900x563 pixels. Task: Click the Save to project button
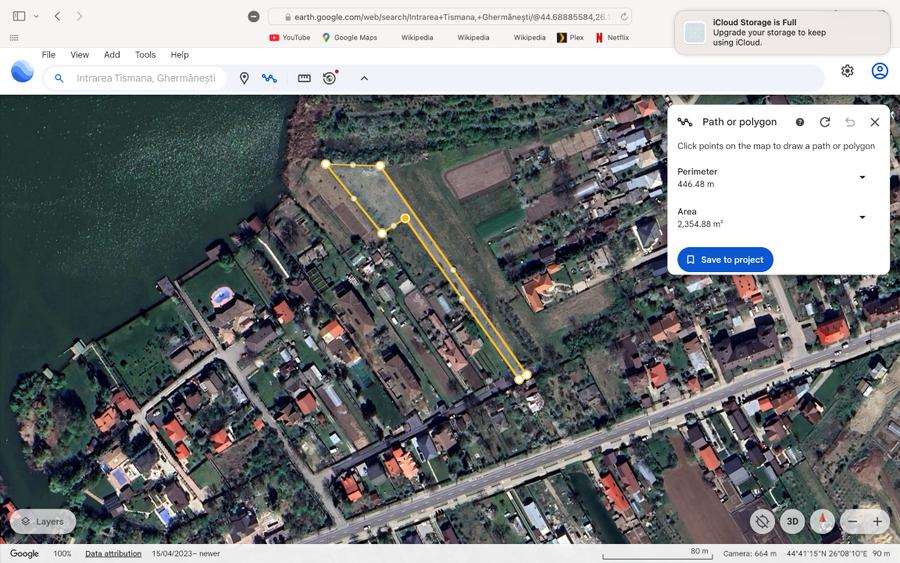[725, 260]
